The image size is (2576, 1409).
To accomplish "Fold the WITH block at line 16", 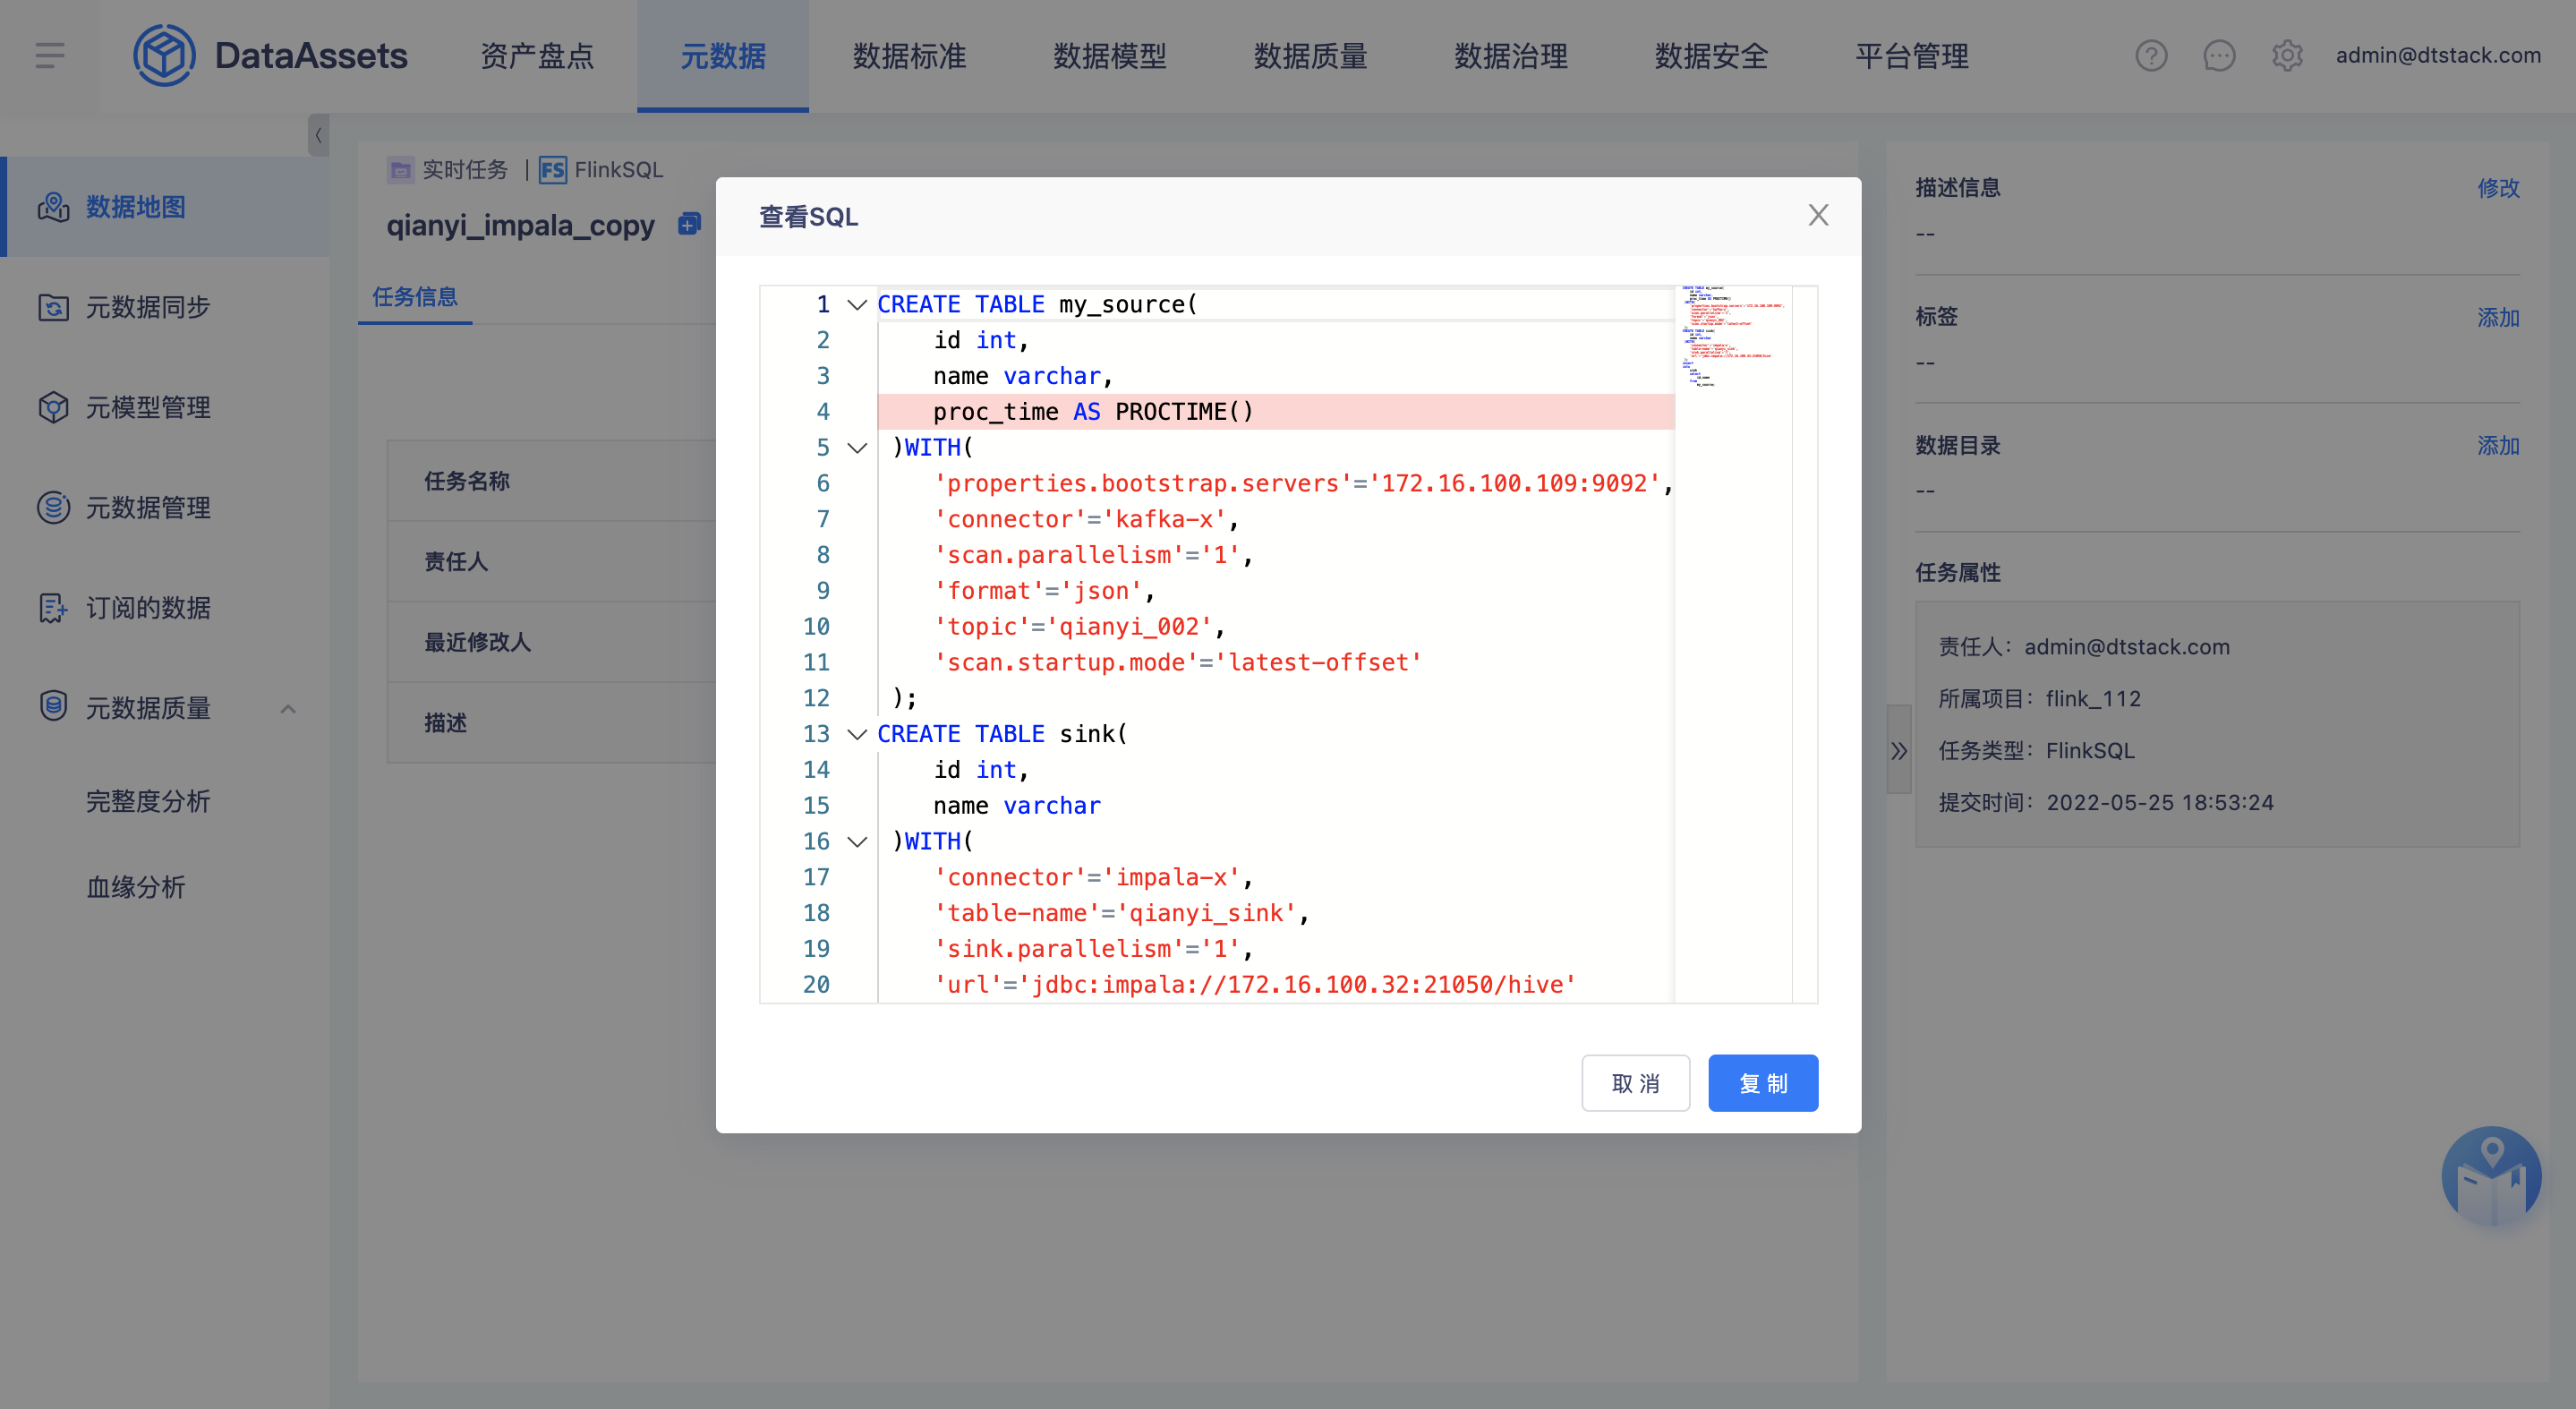I will click(x=857, y=842).
